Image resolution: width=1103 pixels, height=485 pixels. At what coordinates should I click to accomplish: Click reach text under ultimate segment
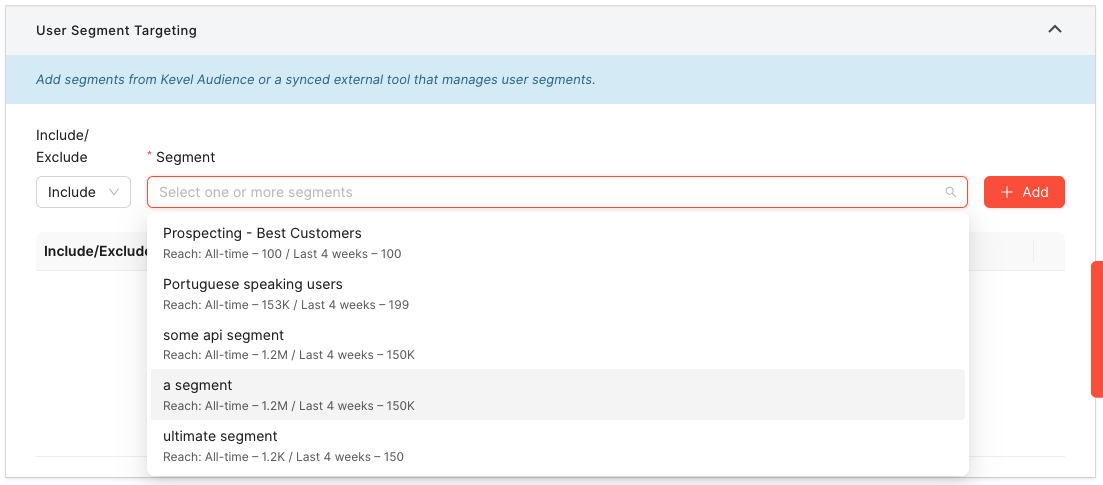coord(283,457)
